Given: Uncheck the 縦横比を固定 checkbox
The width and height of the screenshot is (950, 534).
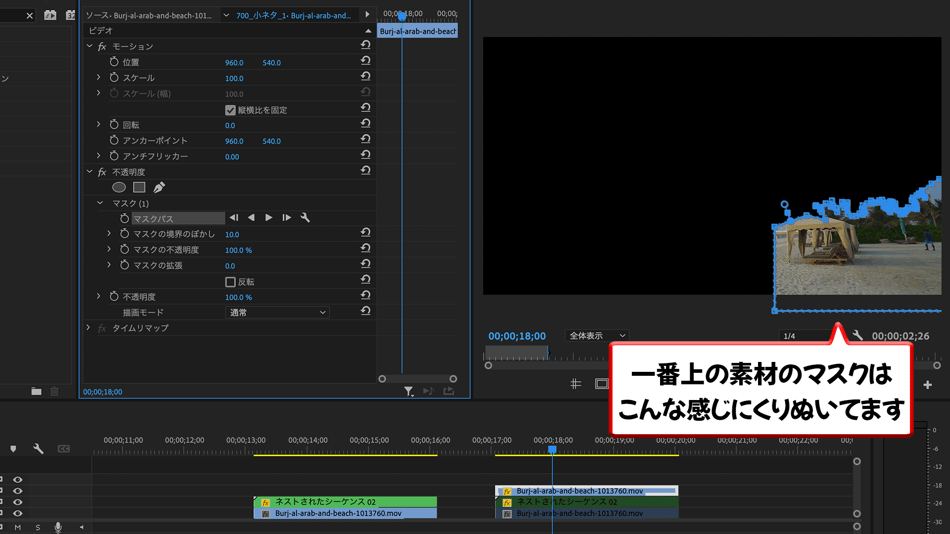Looking at the screenshot, I should pos(230,110).
